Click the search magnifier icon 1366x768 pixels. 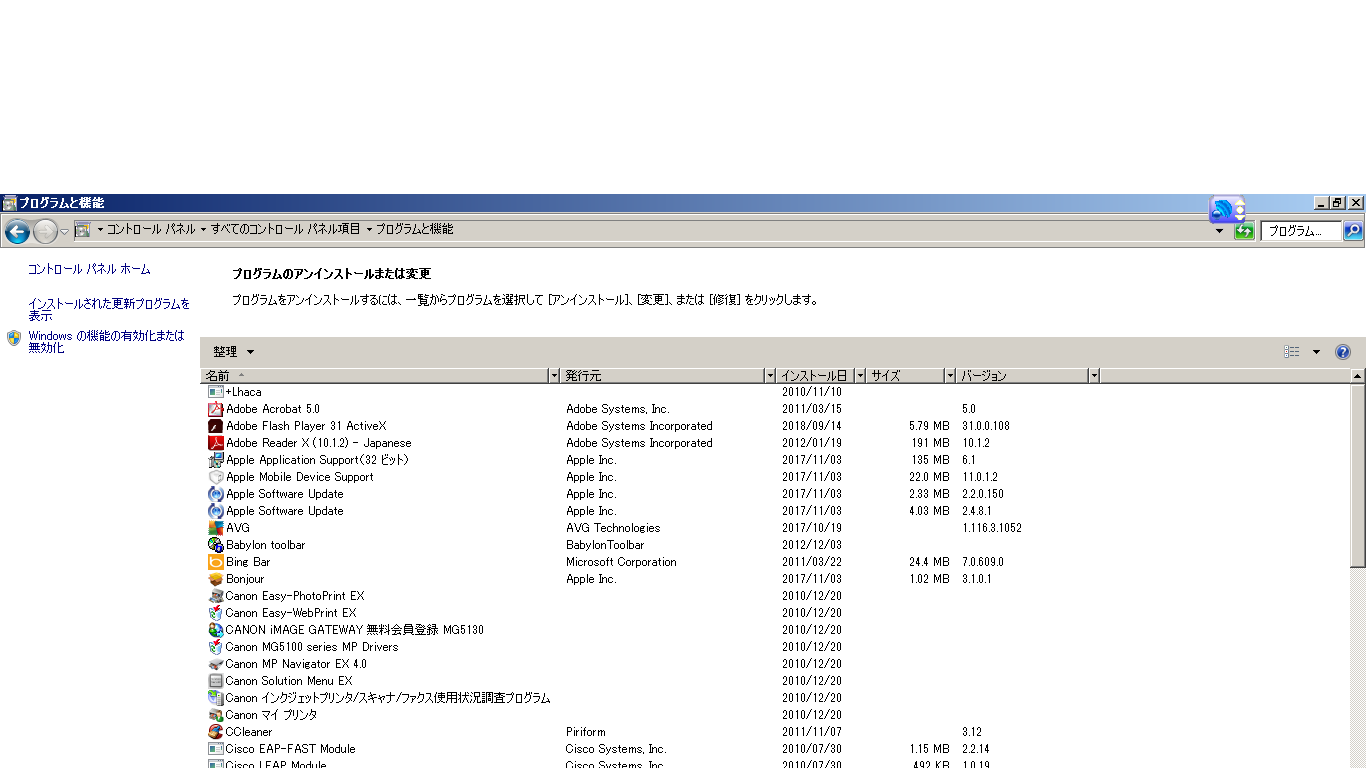(x=1352, y=231)
